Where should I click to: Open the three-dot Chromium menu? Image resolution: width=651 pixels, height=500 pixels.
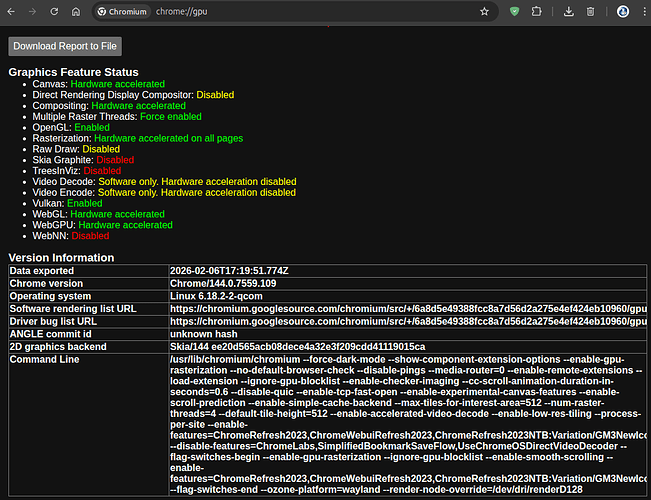[x=644, y=12]
